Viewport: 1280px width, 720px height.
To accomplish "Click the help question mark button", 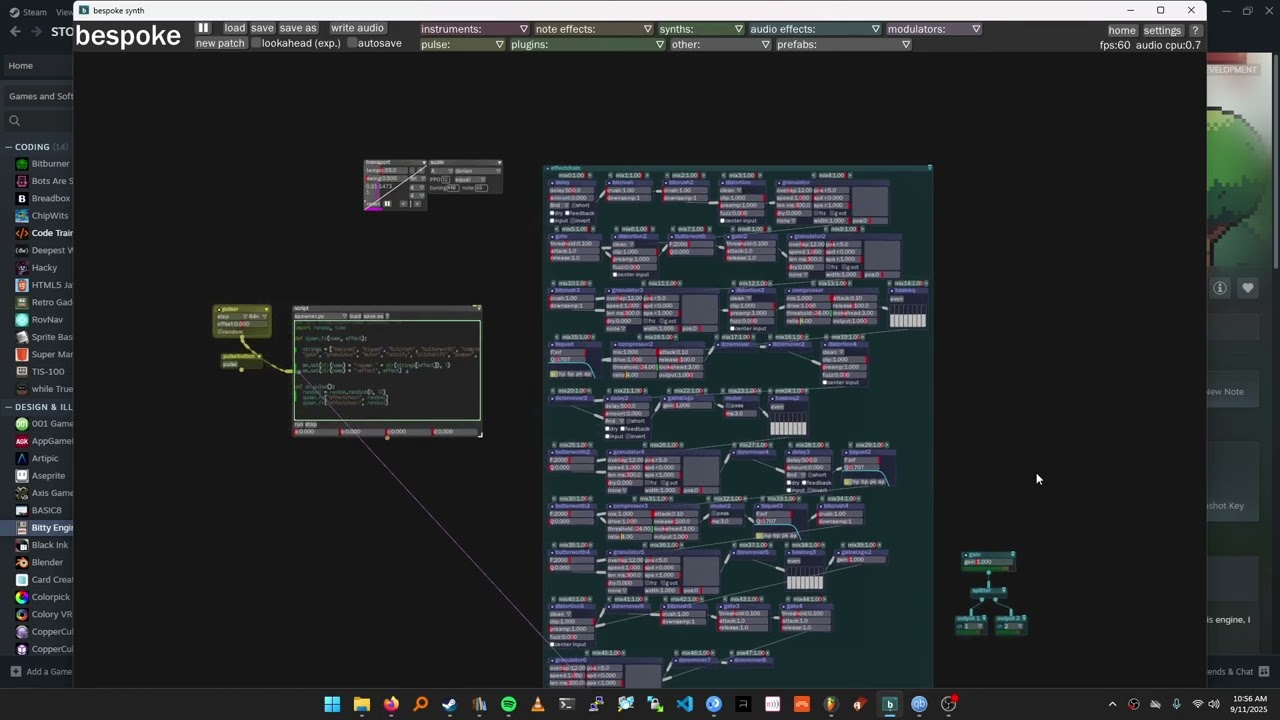I will pyautogui.click(x=1195, y=31).
